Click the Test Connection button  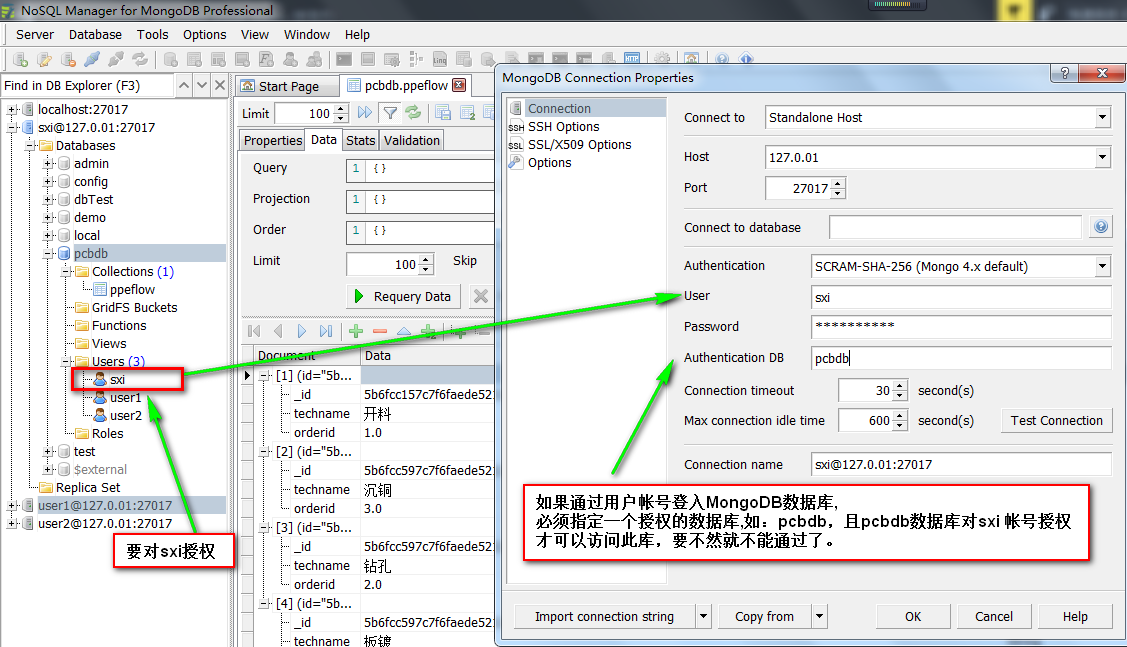[1057, 421]
